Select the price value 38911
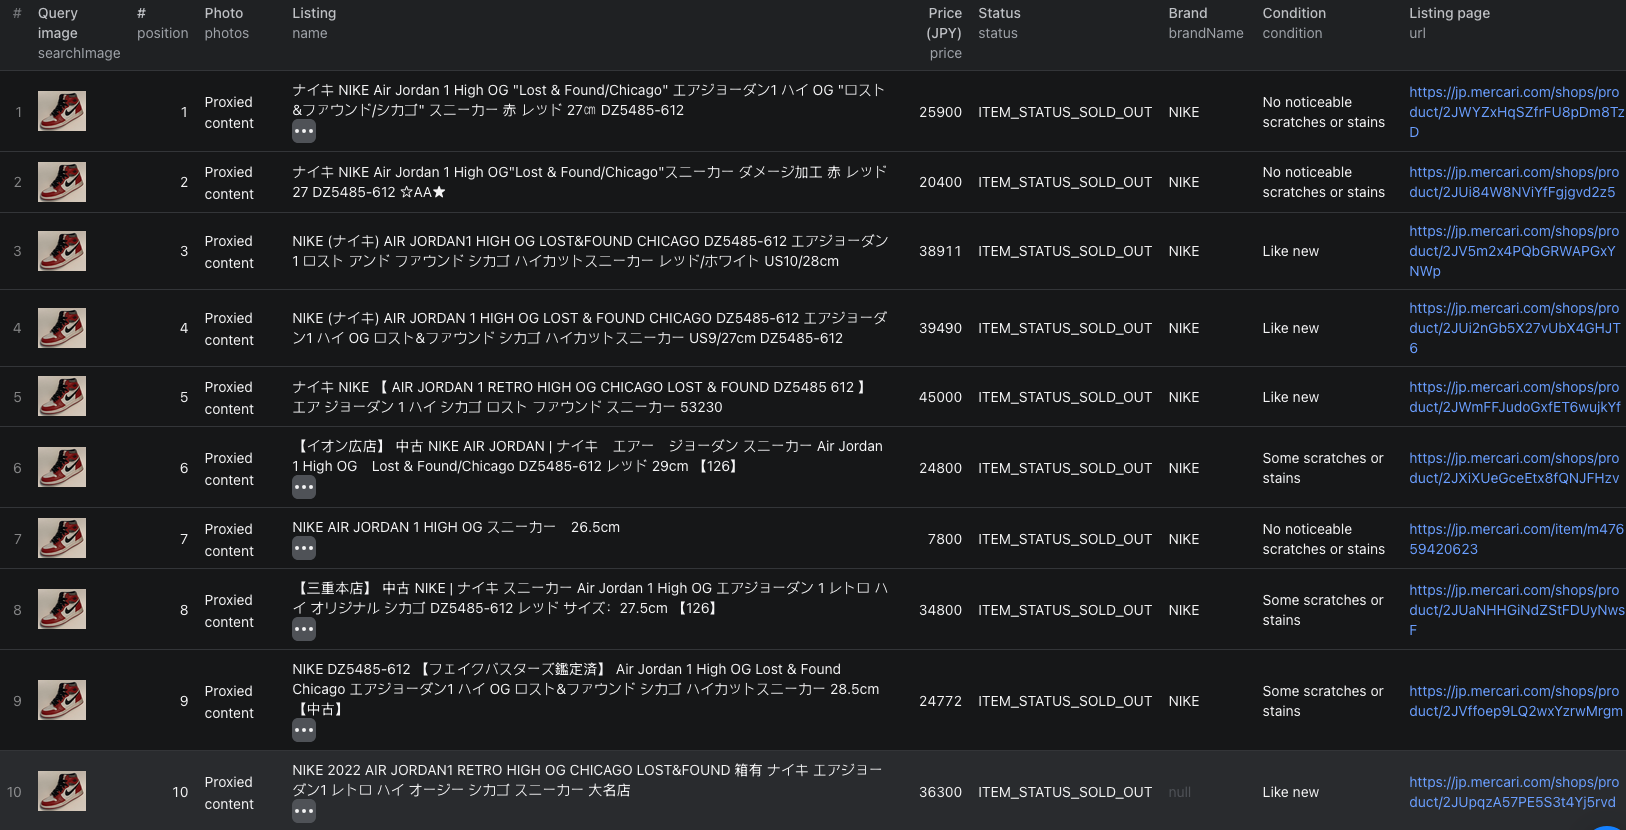Screen dimensions: 1626x830 click(941, 251)
